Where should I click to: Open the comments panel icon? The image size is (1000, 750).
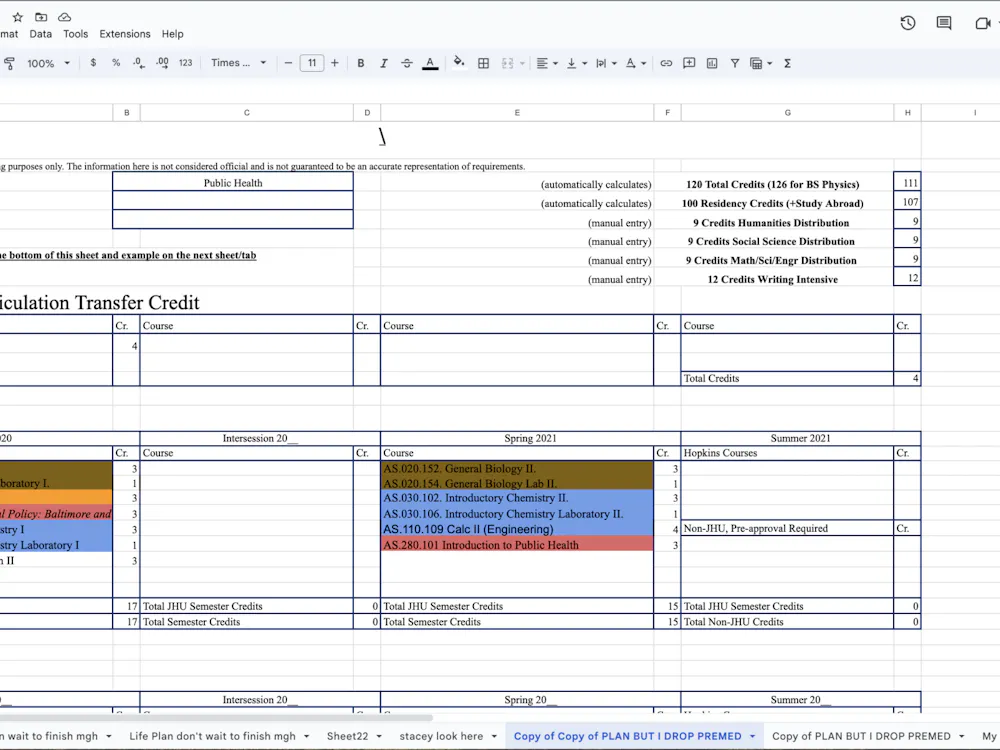click(x=944, y=24)
